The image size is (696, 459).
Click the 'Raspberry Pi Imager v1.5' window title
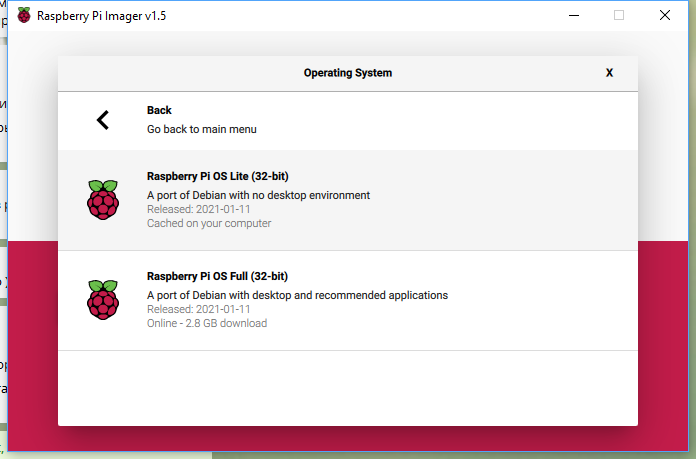(101, 16)
